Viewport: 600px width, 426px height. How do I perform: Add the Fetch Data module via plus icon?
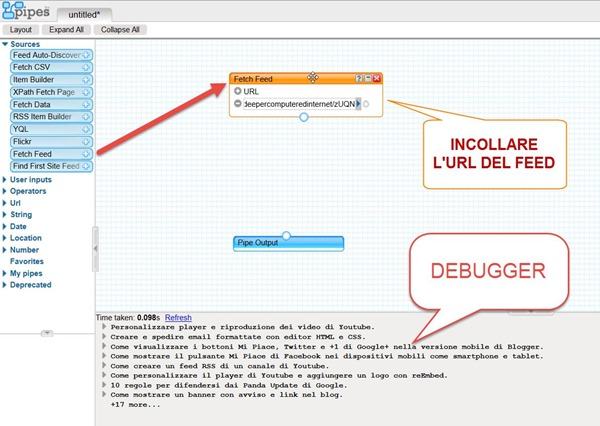tap(86, 104)
